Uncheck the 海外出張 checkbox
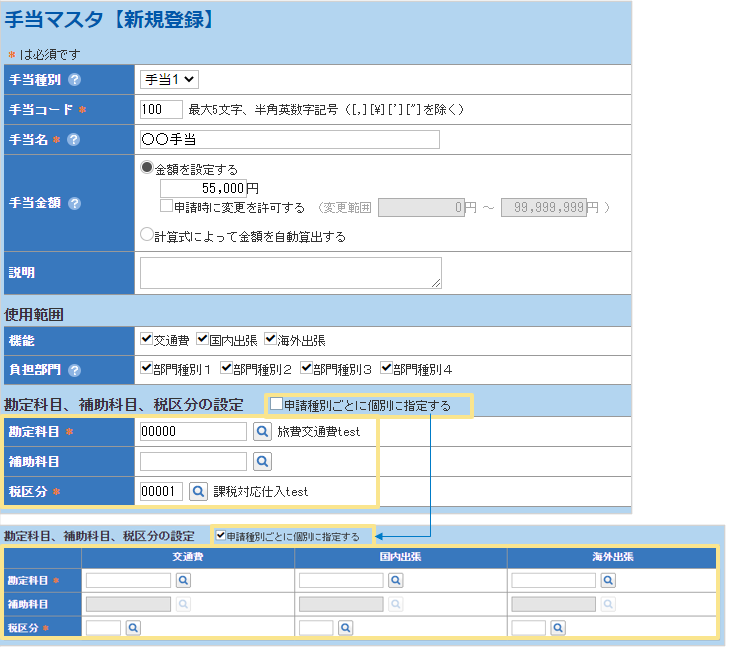This screenshot has width=729, height=647. click(270, 340)
